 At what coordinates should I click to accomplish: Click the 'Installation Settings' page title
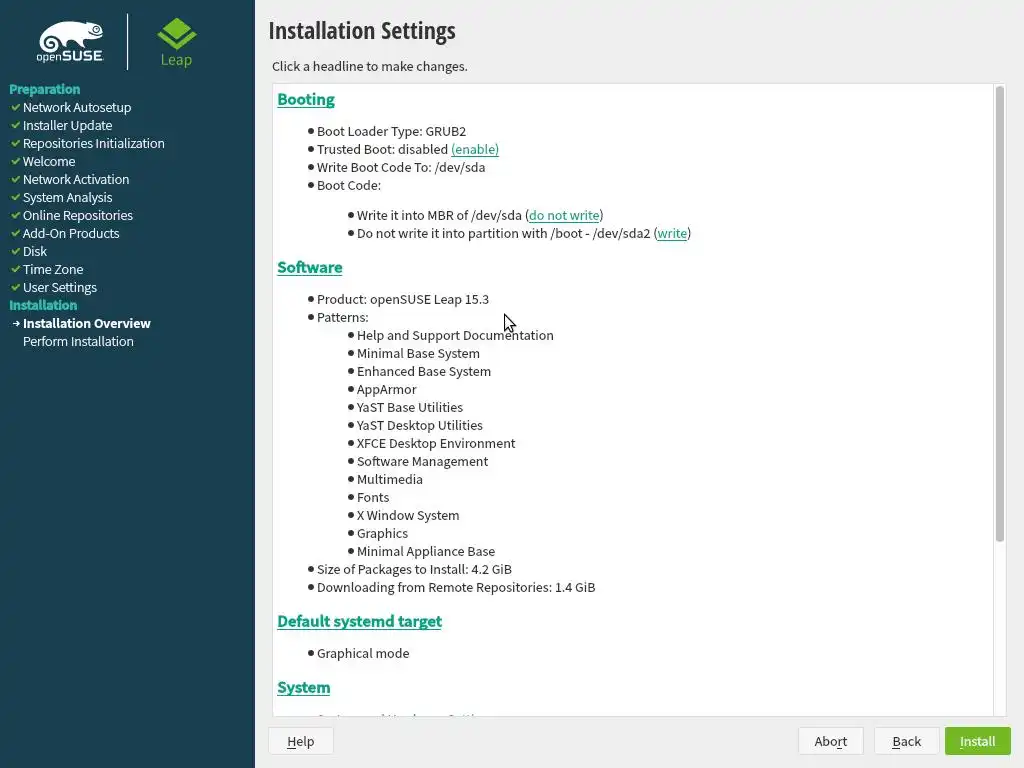[x=362, y=31]
